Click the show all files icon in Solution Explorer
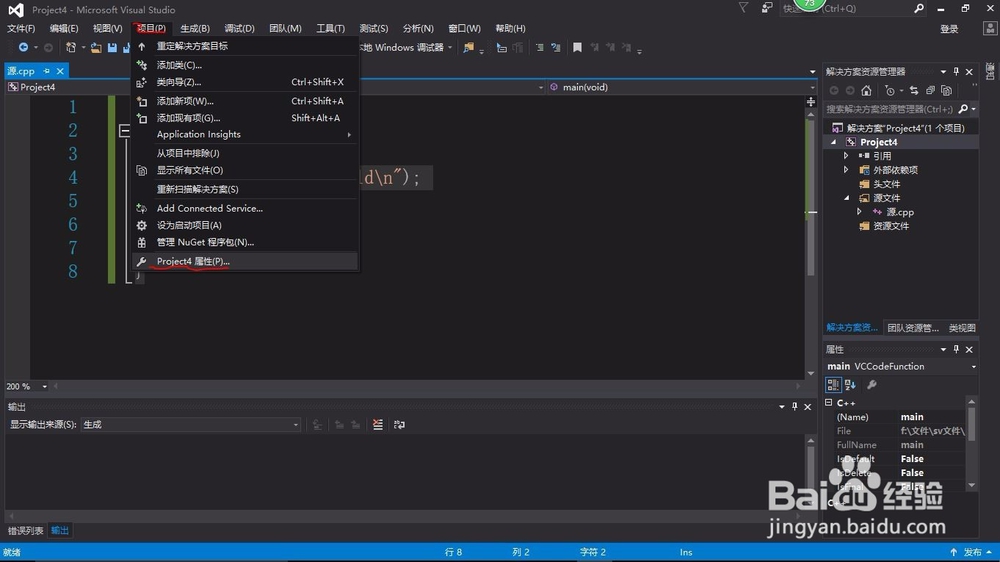This screenshot has width=1000, height=562. [946, 91]
